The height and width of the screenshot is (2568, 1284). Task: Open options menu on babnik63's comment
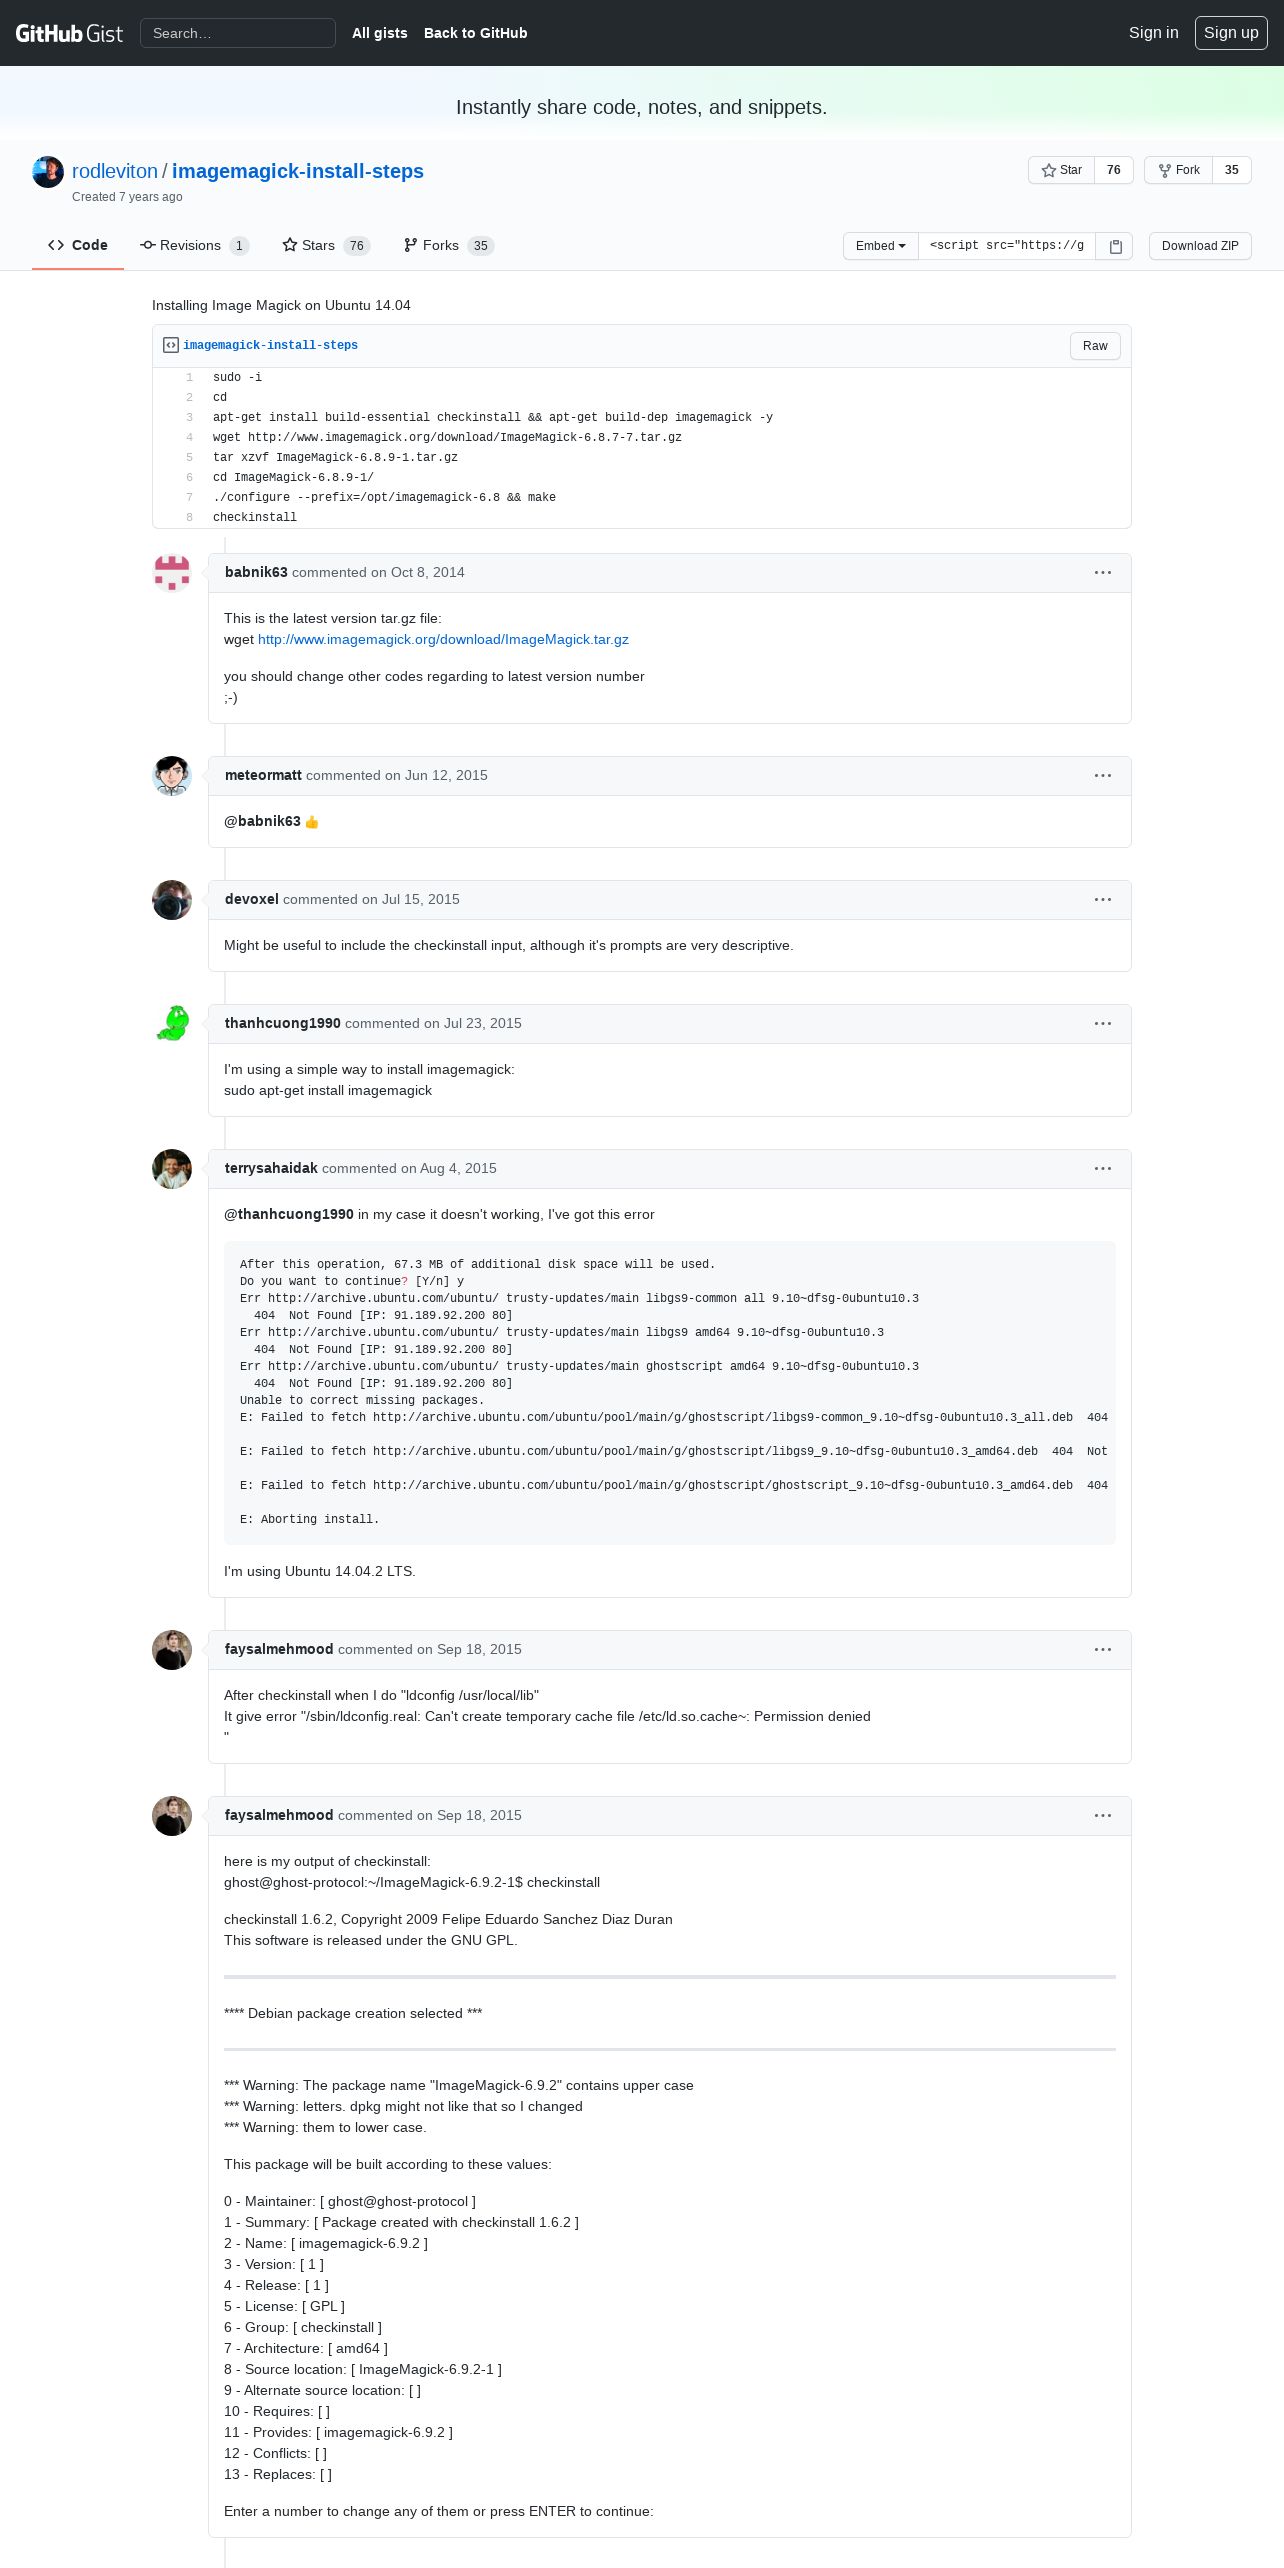point(1103,573)
